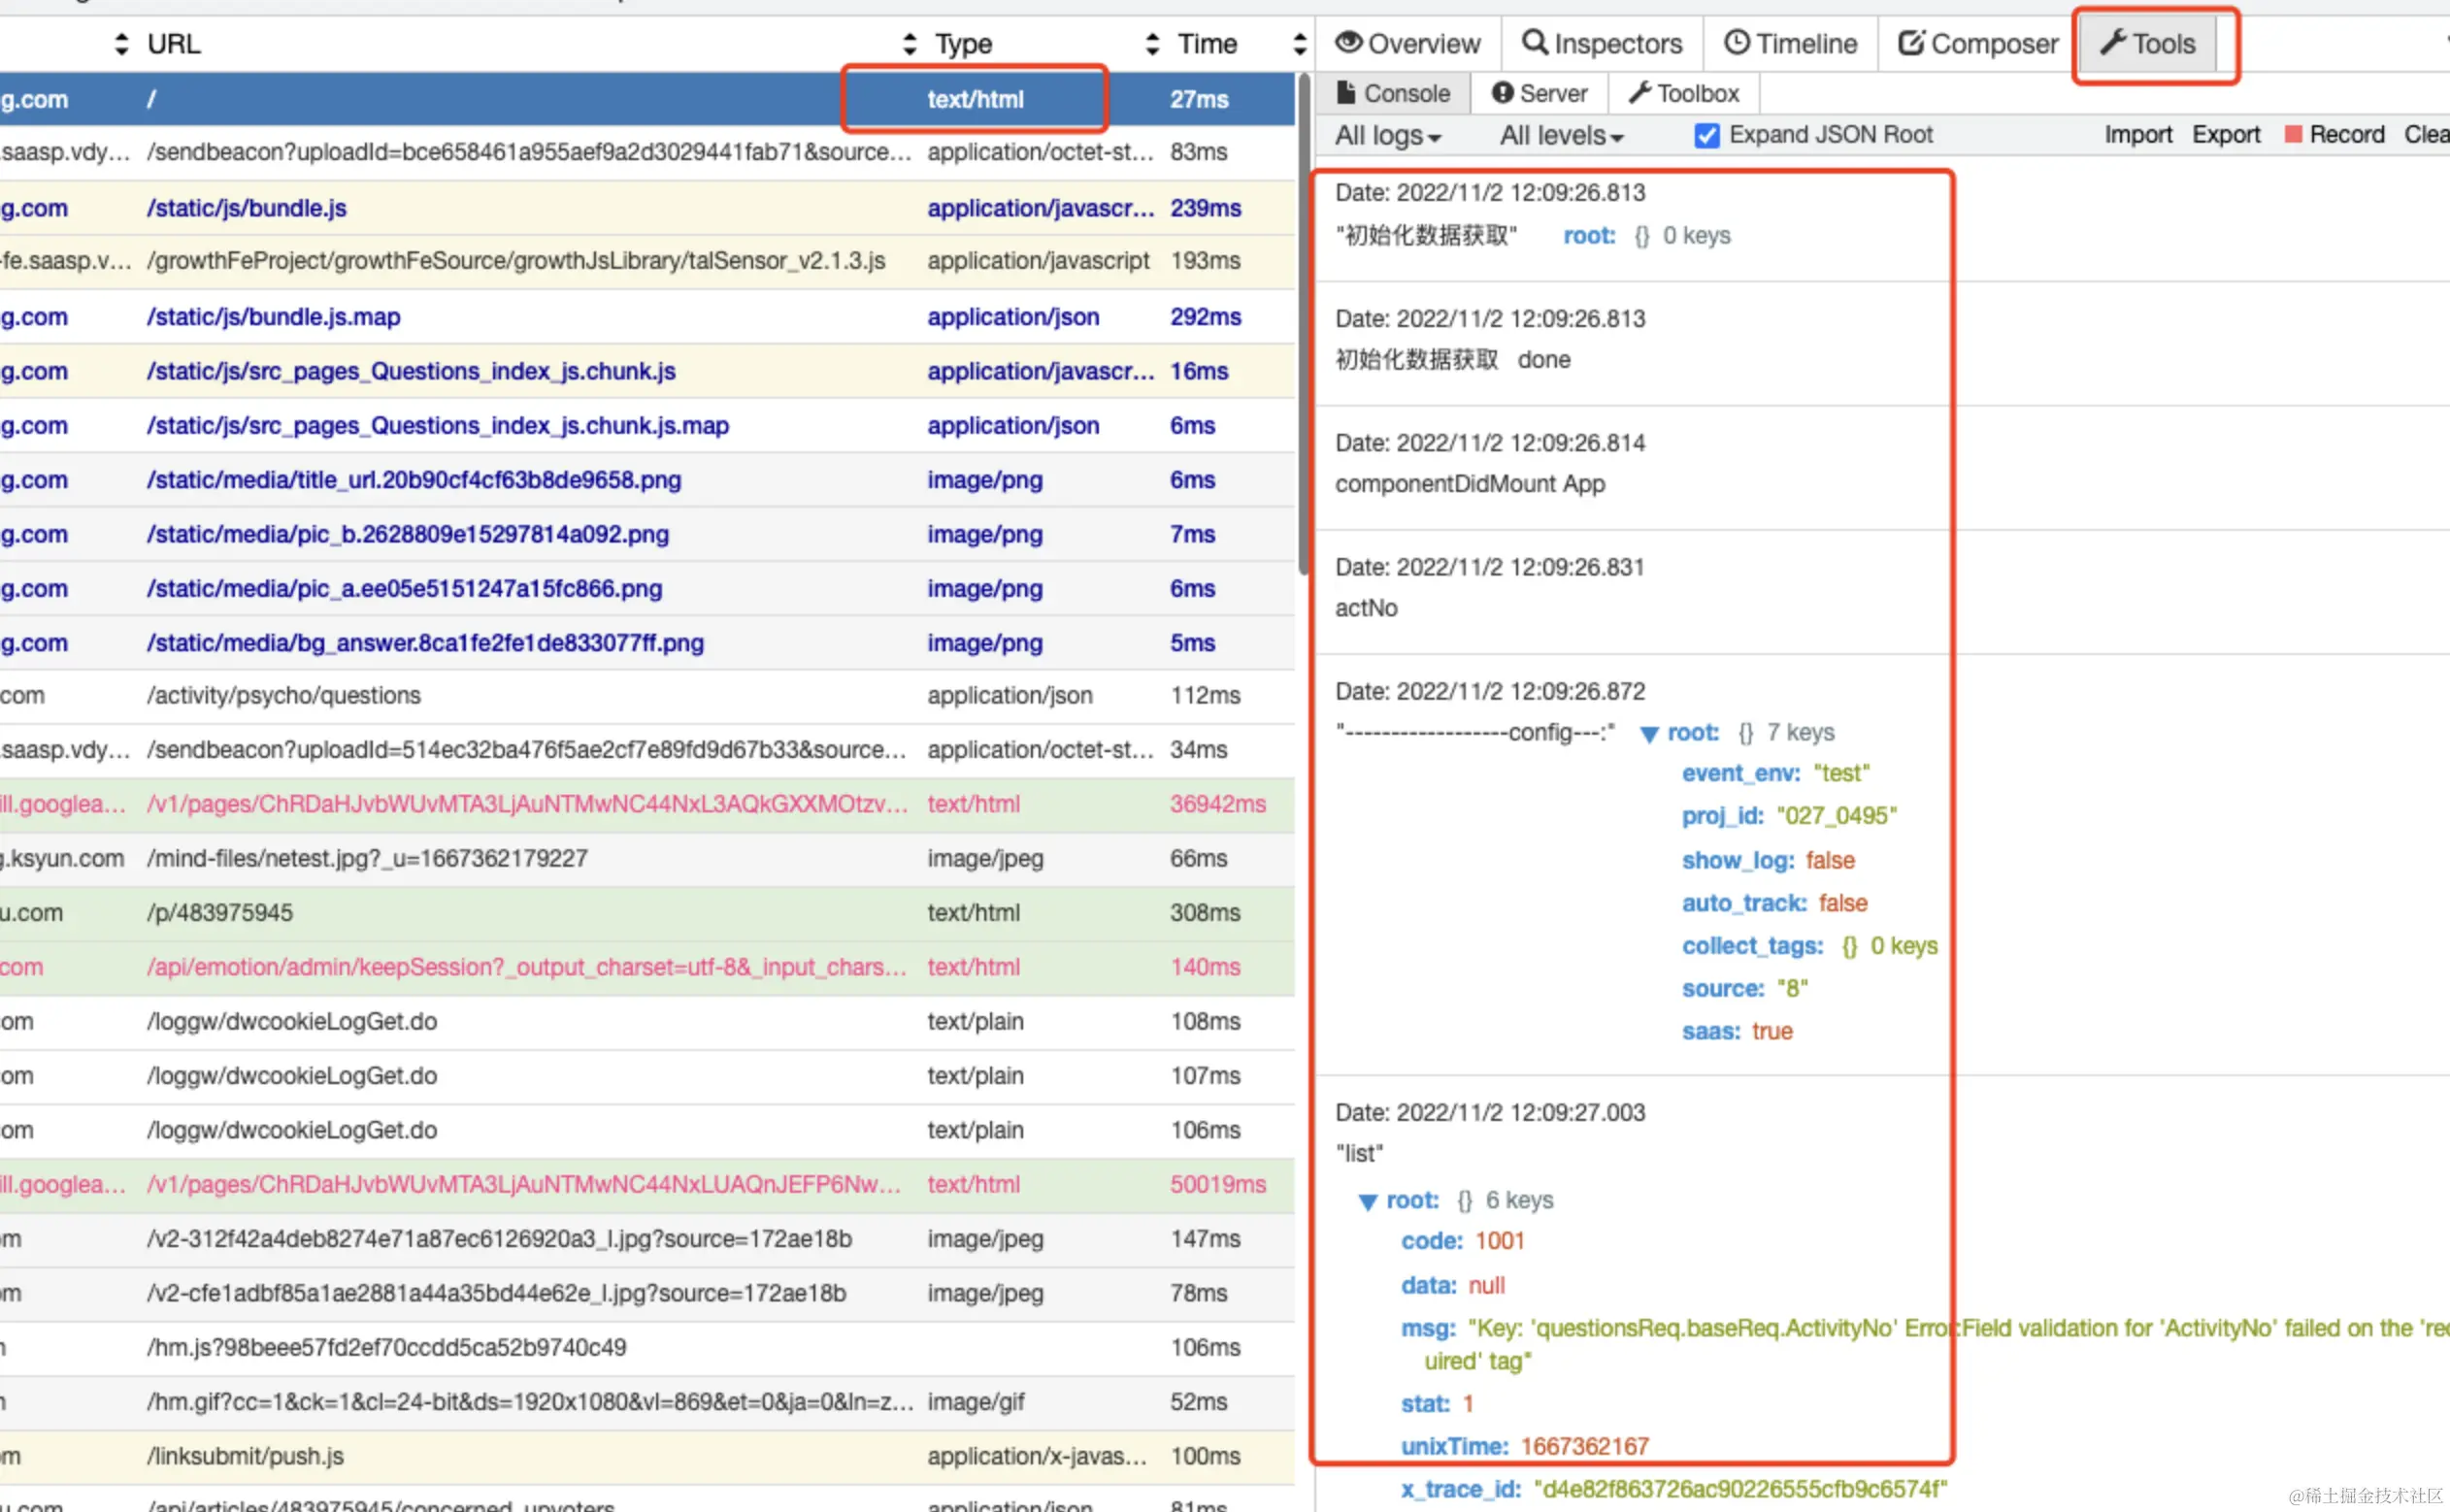Viewport: 2450px width, 1512px height.
Task: Uncheck Expand JSON Root checkbox
Action: 1706,135
